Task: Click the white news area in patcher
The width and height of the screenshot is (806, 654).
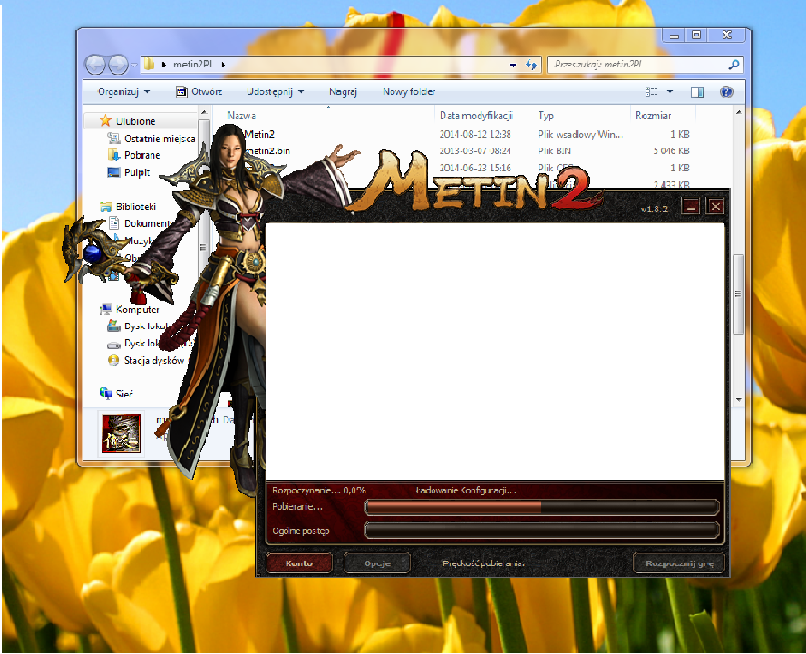Action: (x=495, y=351)
